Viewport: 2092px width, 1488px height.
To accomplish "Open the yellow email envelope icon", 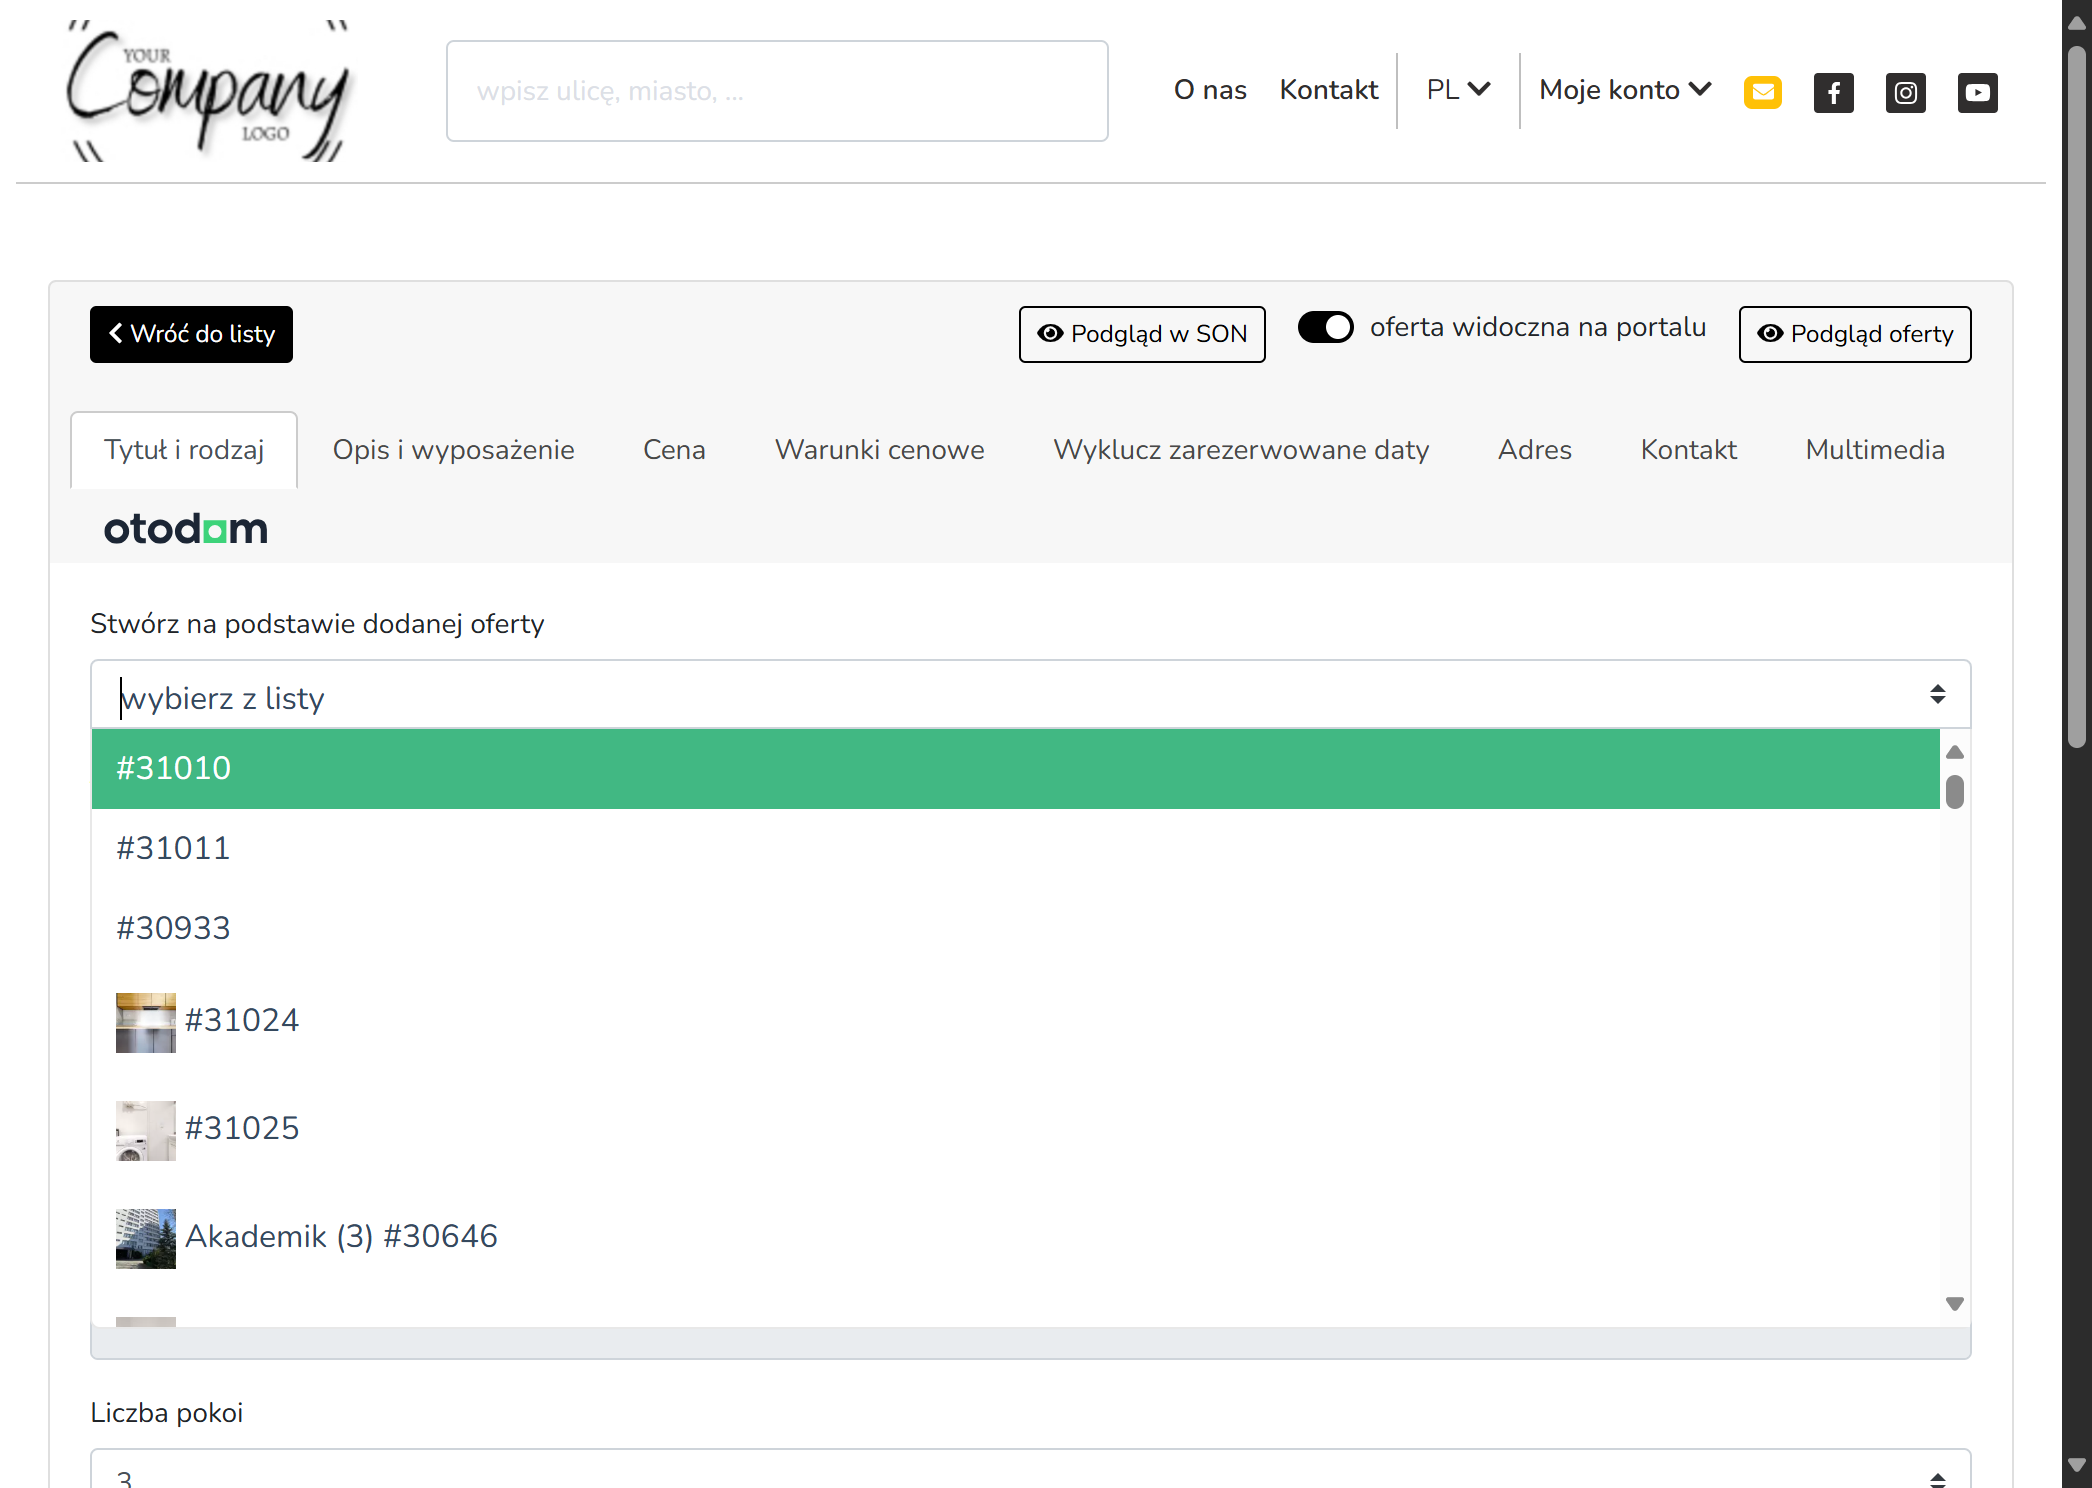I will tap(1763, 92).
